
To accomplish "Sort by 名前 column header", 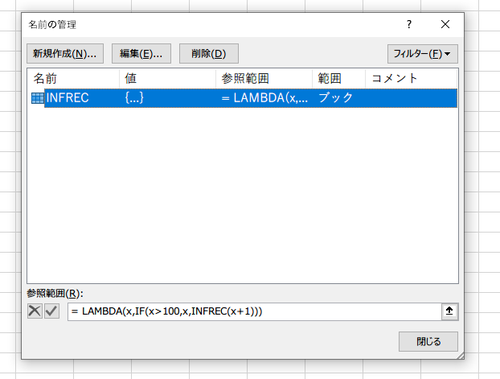I will click(73, 79).
